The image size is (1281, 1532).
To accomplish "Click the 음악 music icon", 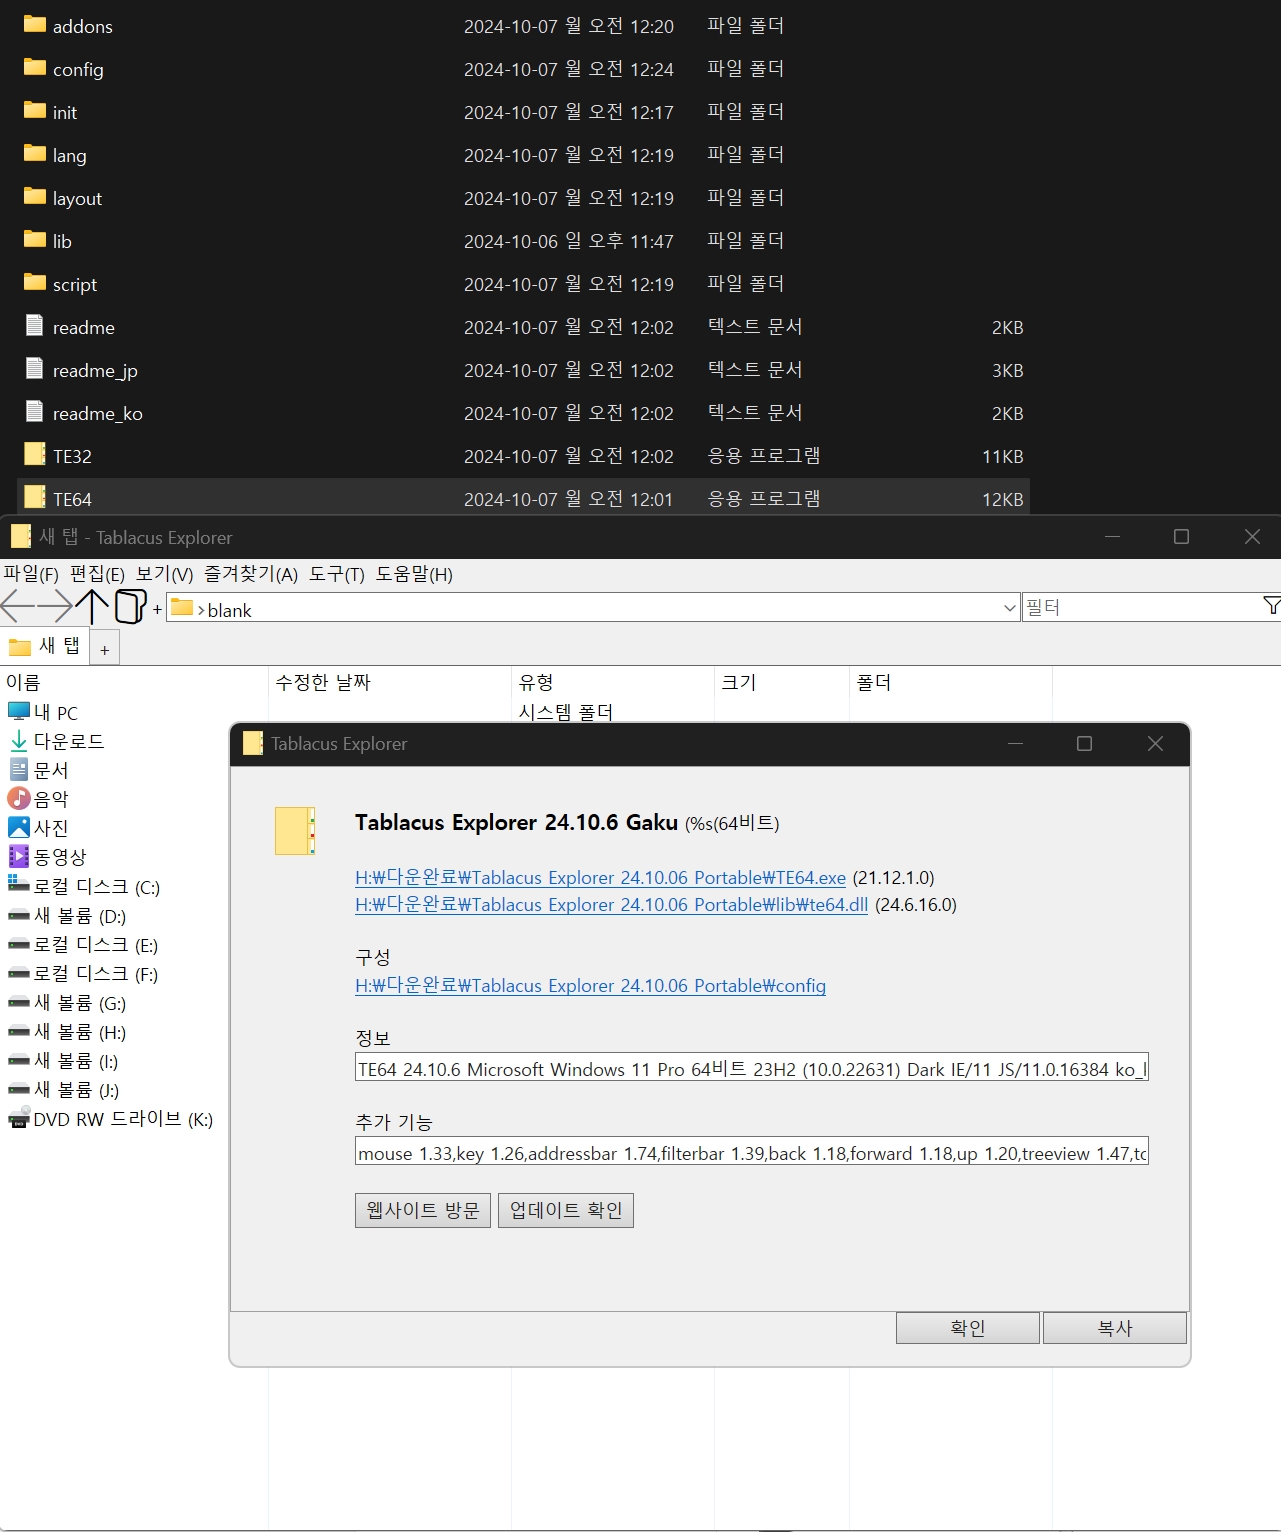I will pyautogui.click(x=19, y=798).
